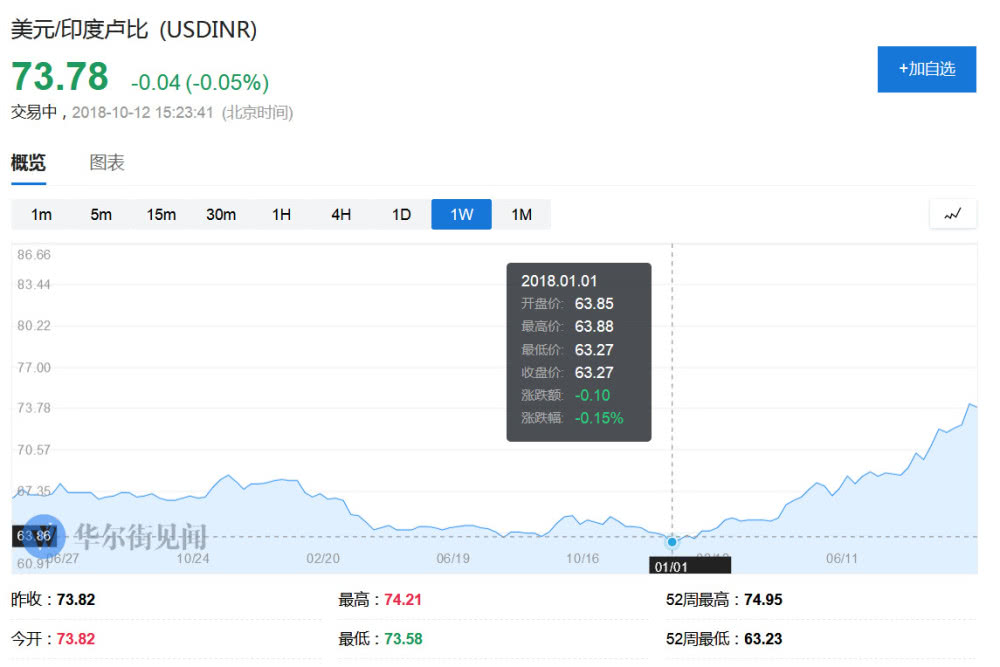Set chart to 4H interval
The width and height of the screenshot is (1000, 667).
click(x=341, y=214)
